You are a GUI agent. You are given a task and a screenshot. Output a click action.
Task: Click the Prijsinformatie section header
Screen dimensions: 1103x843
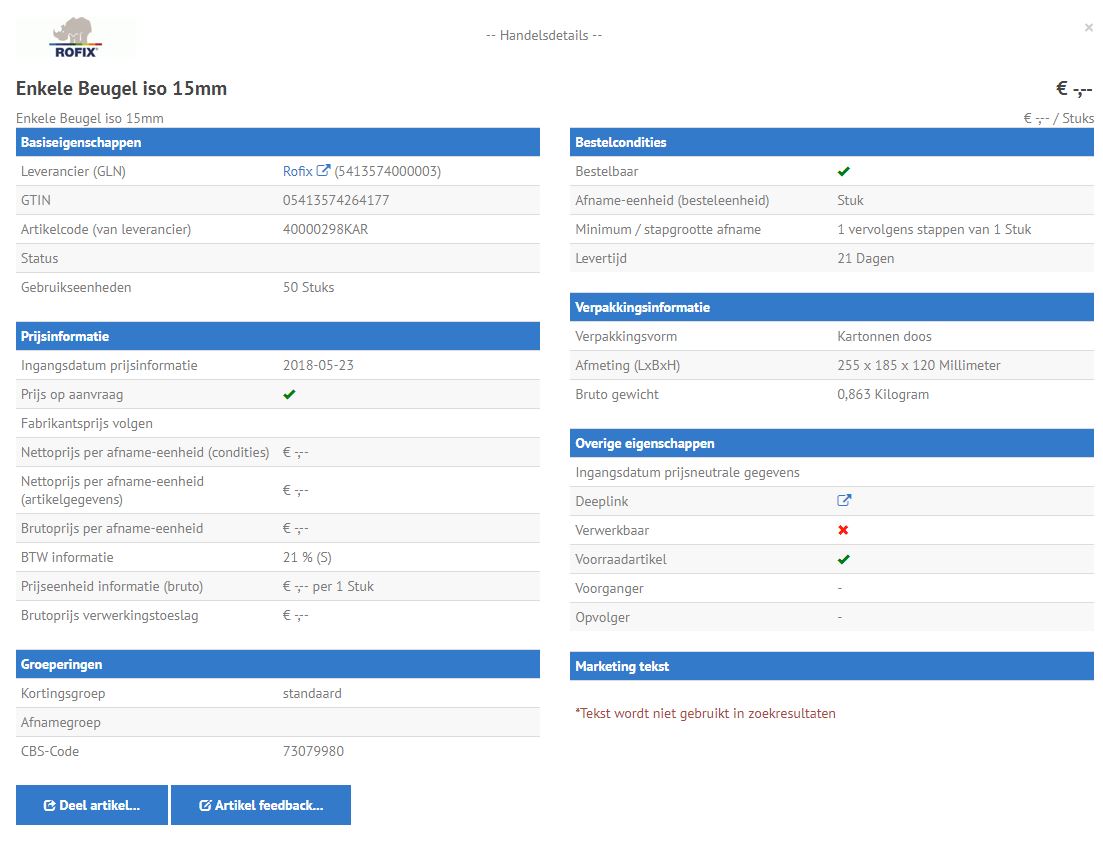pyautogui.click(x=278, y=336)
